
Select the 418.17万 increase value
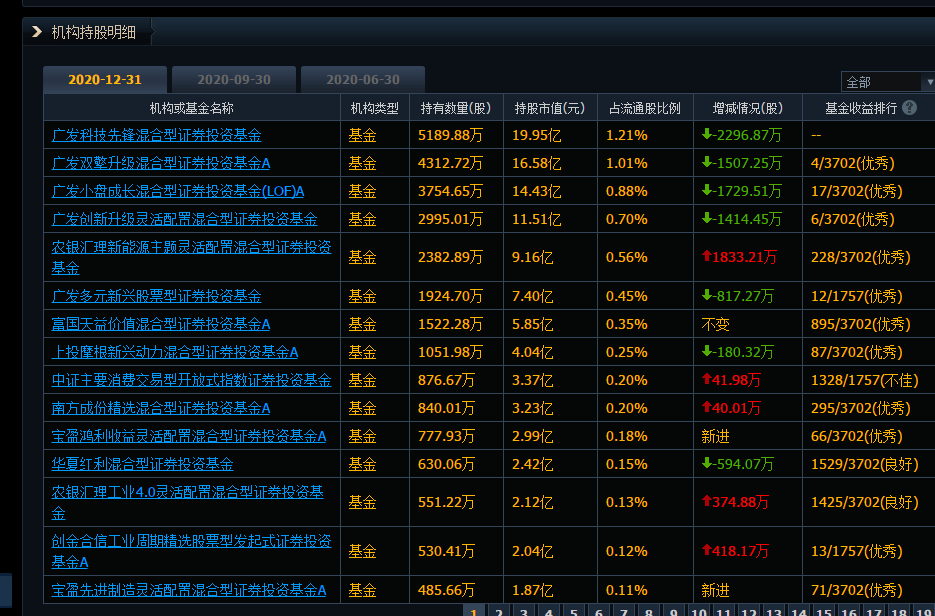pyautogui.click(x=735, y=552)
